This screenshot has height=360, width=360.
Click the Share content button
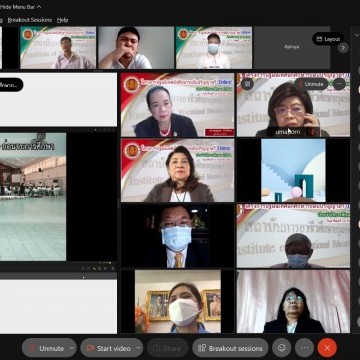pos(168,348)
